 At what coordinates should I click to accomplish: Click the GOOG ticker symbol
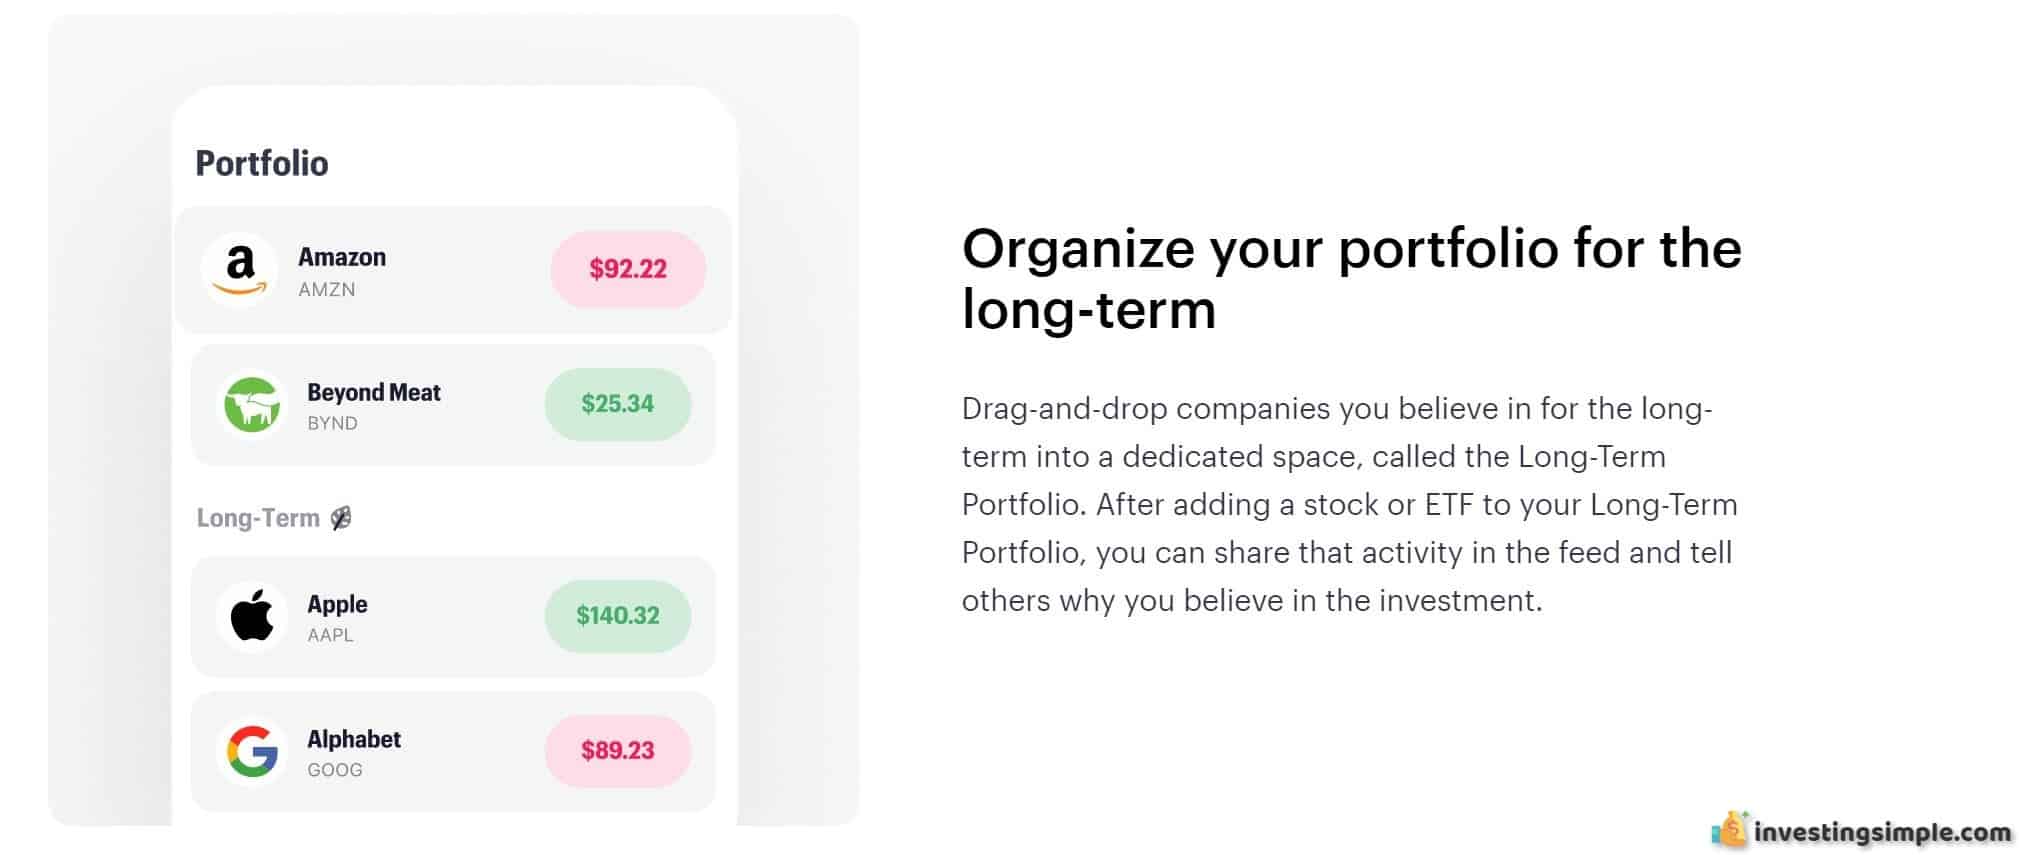(x=335, y=770)
